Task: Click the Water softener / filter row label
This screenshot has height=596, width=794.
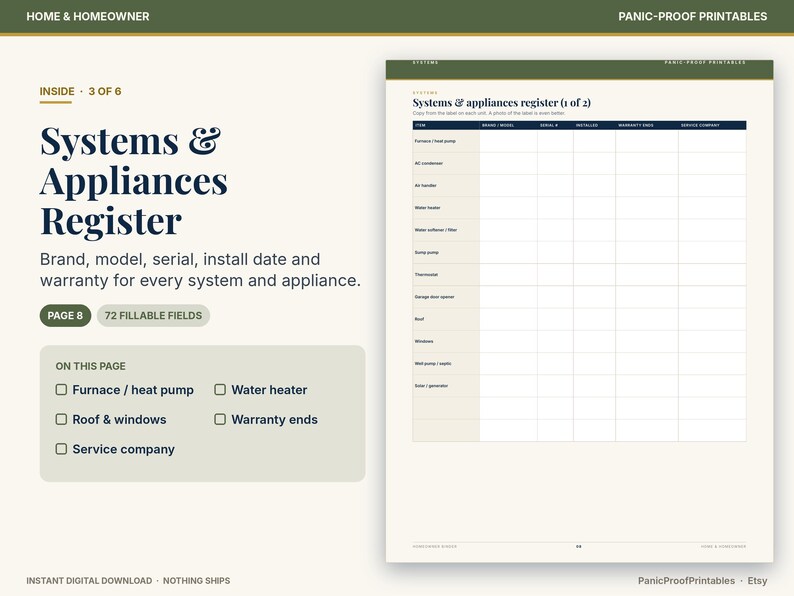Action: pos(435,230)
